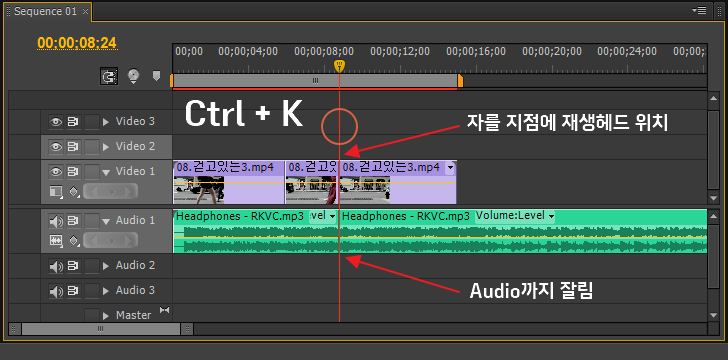The width and height of the screenshot is (728, 360).
Task: Click the work area bar end handle
Action: tap(461, 81)
